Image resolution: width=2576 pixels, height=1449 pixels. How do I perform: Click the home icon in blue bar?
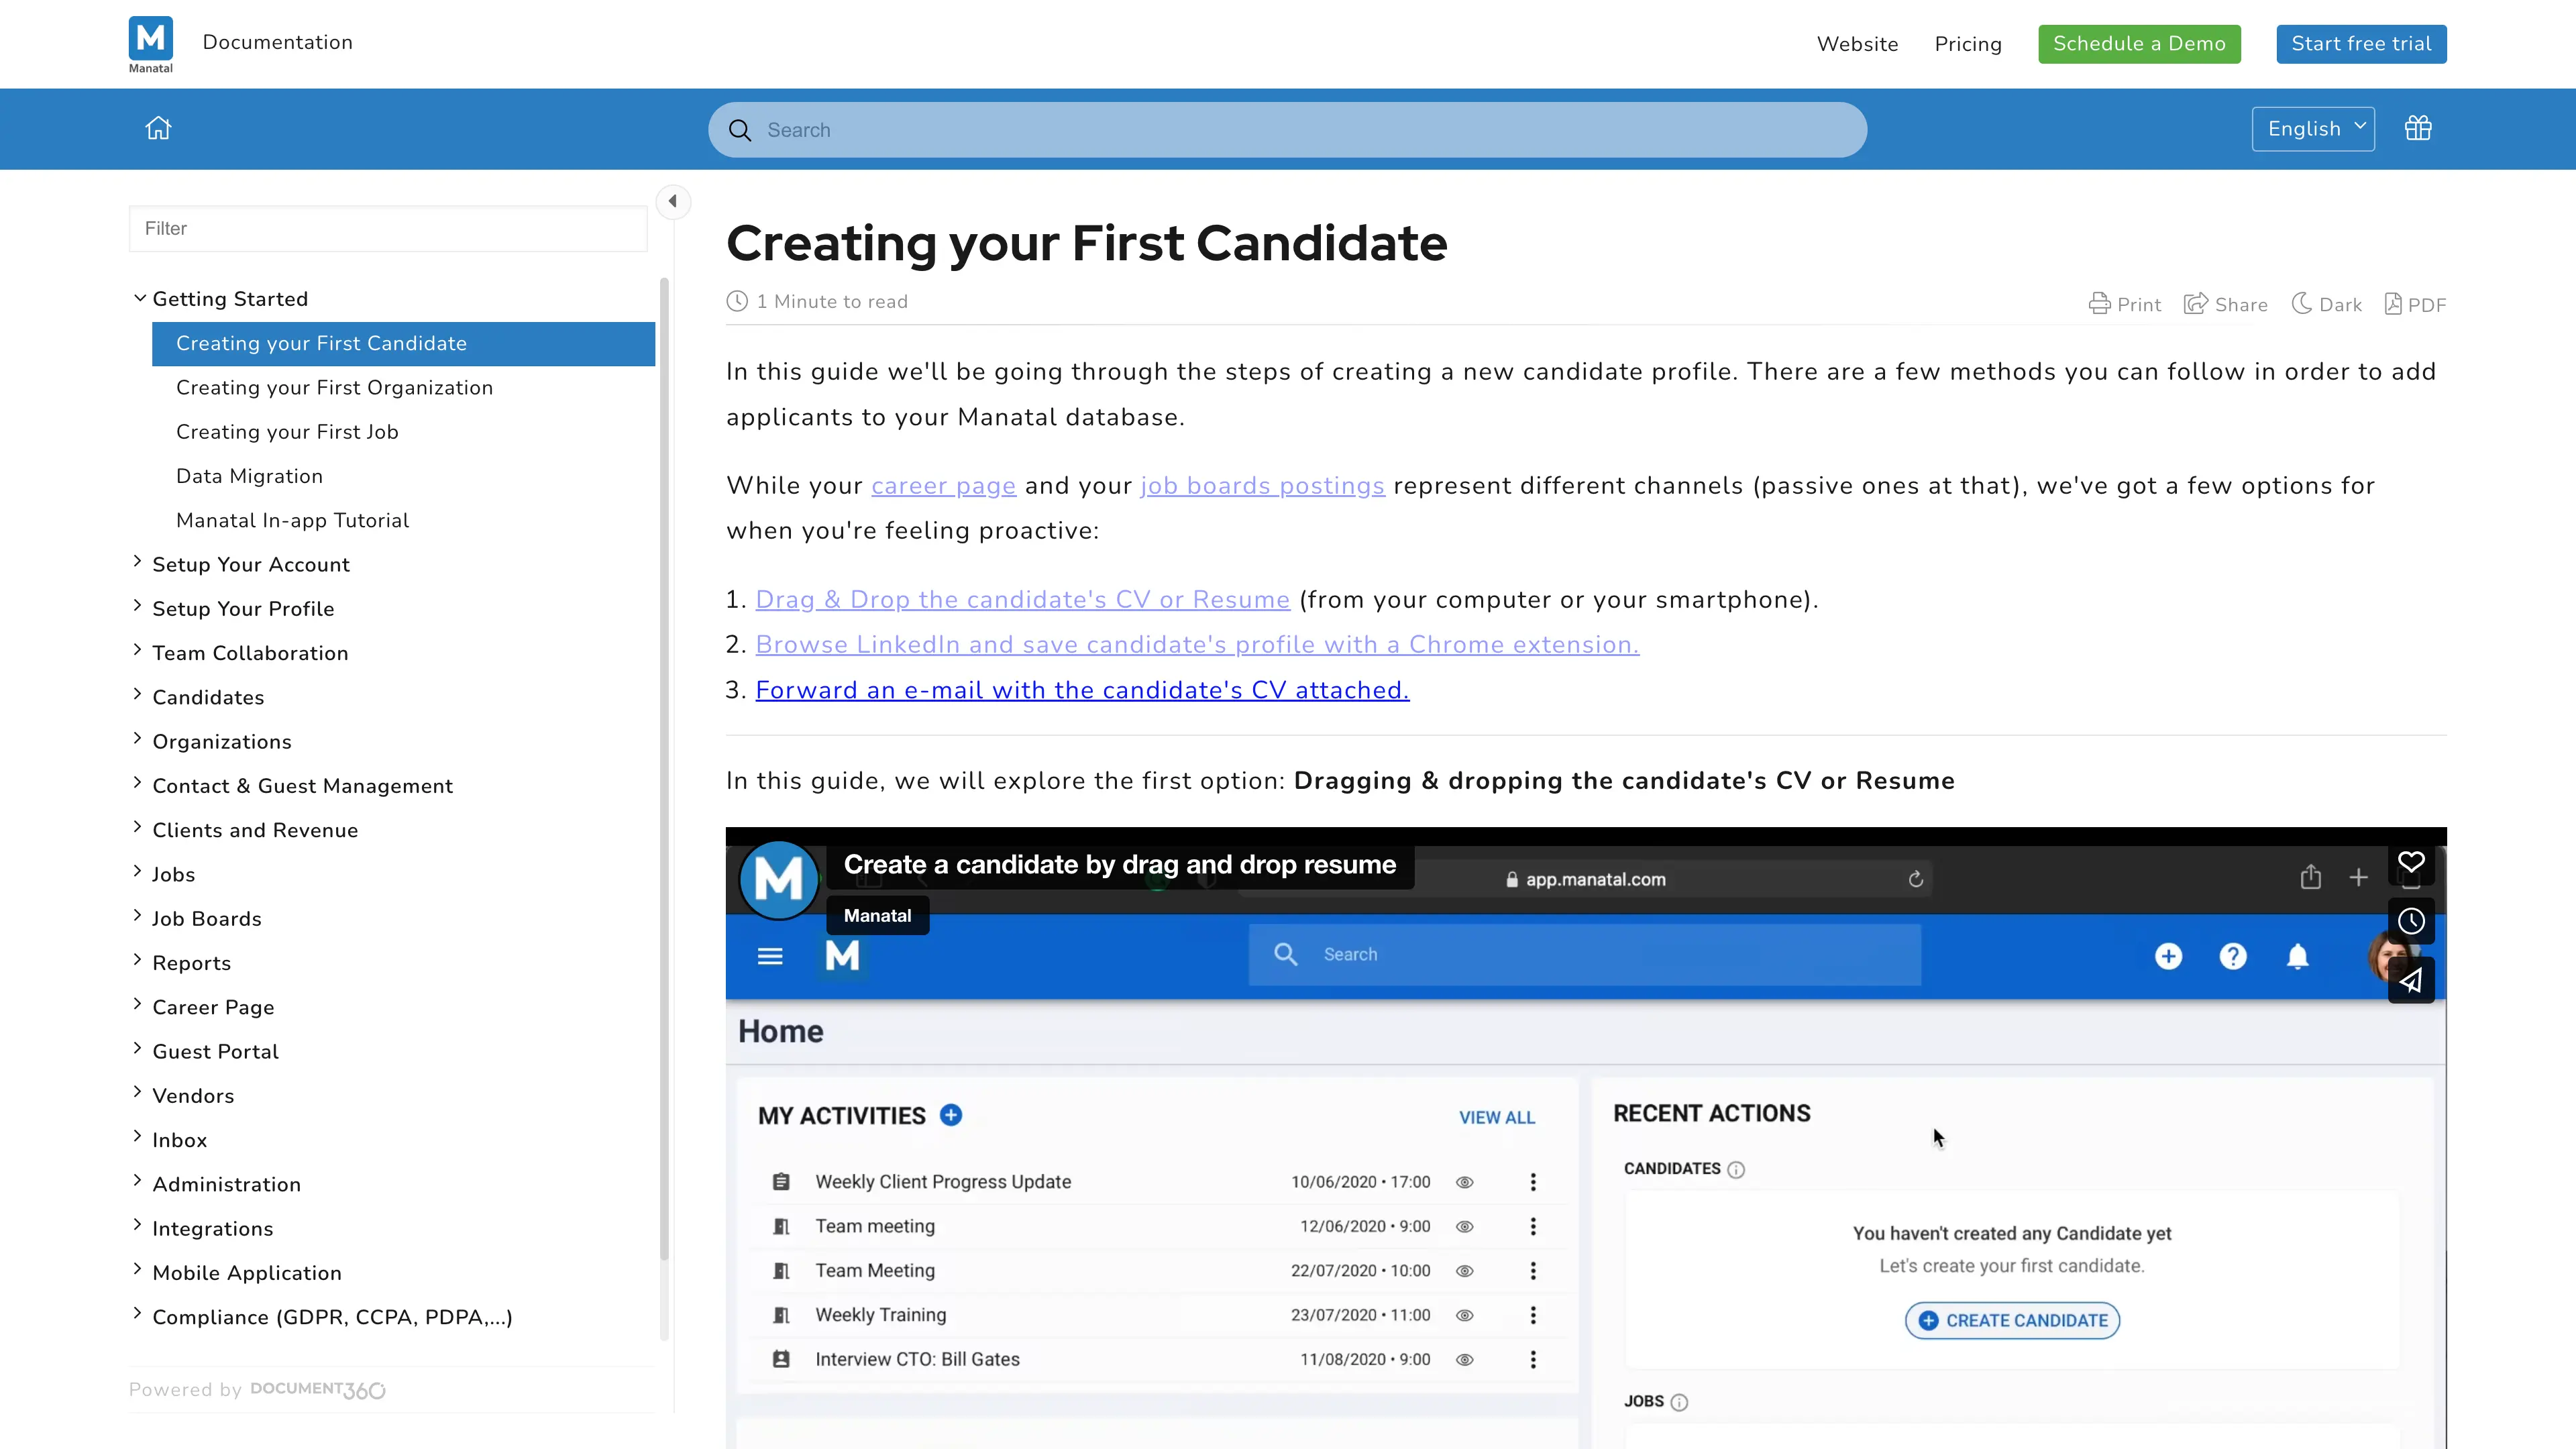click(158, 128)
